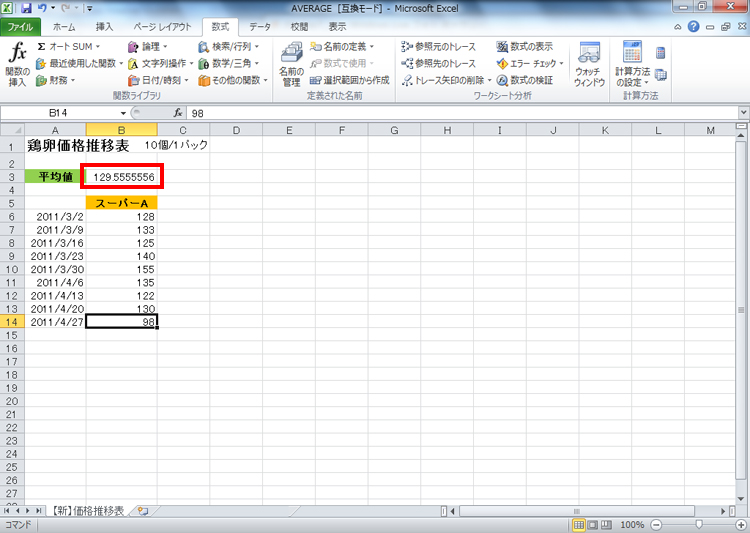This screenshot has height=533, width=750.
Task: Toggle Show Formulas (数式の表示)
Action: coord(525,46)
